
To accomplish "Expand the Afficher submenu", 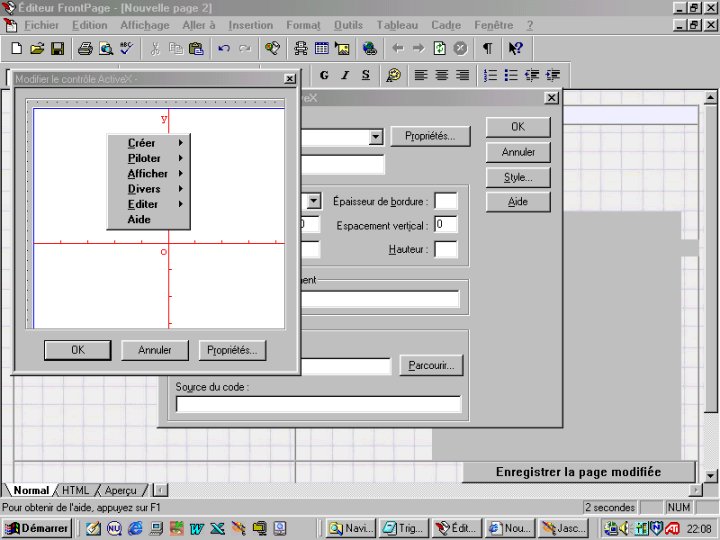I will click(x=149, y=174).
